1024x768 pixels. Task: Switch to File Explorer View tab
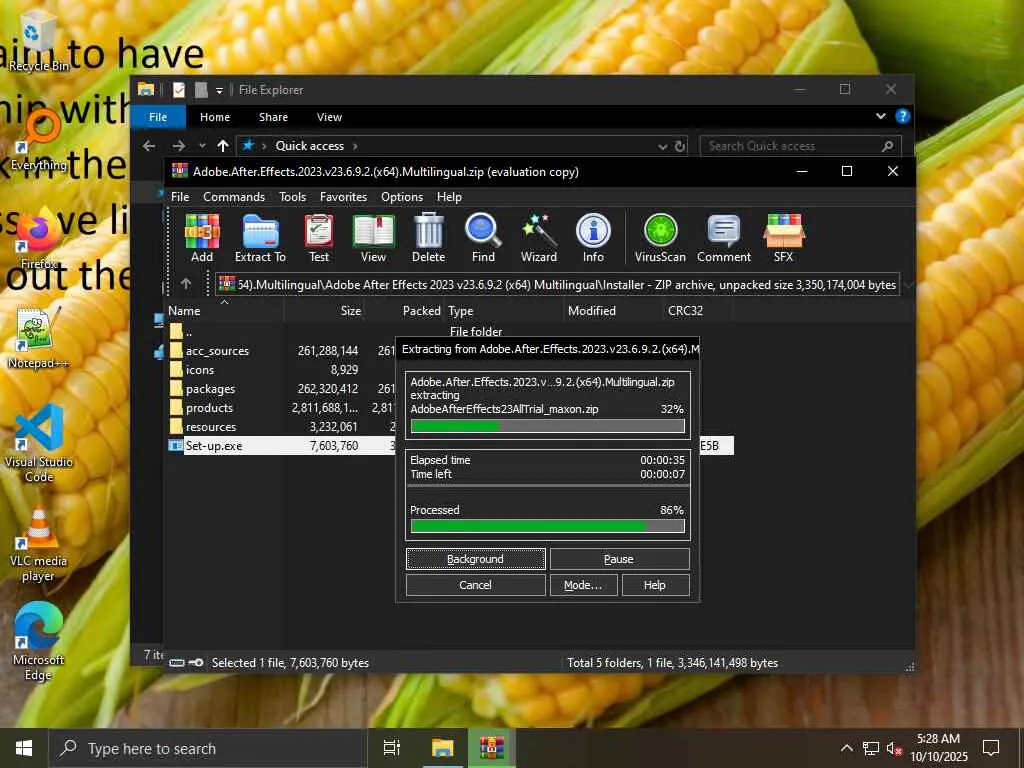click(x=329, y=117)
